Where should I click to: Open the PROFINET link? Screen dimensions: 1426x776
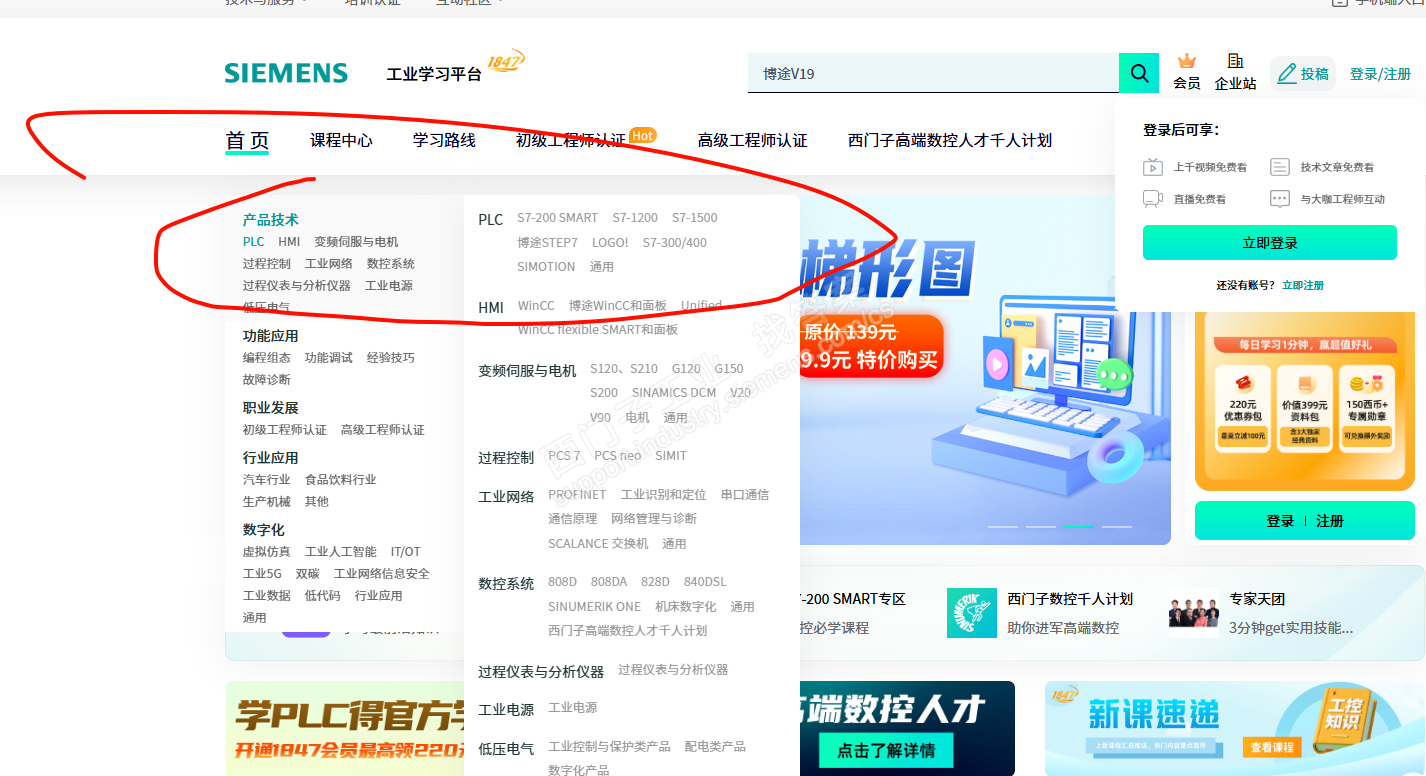tap(577, 495)
